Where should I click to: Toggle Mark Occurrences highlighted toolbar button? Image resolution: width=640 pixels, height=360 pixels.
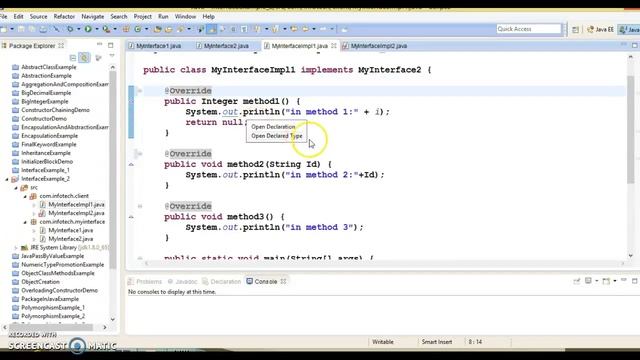tap(212, 29)
